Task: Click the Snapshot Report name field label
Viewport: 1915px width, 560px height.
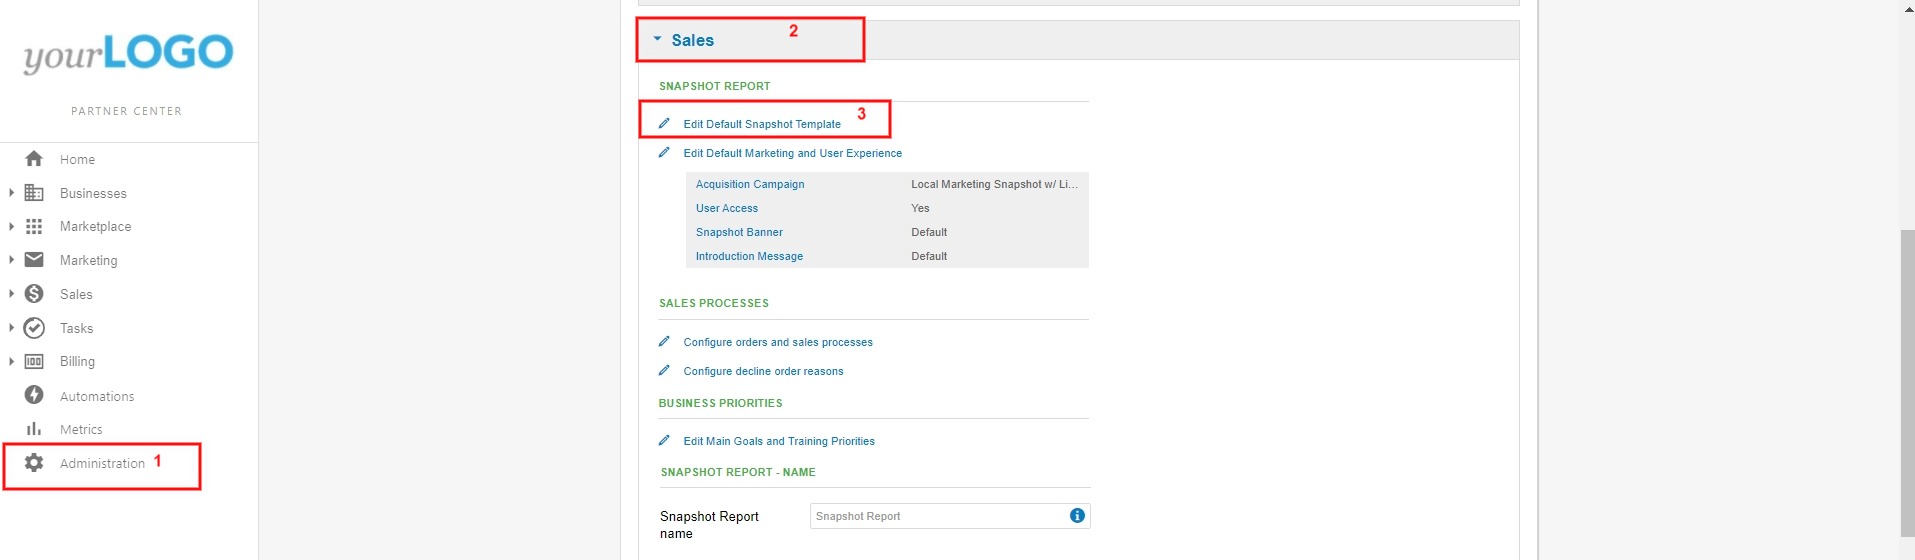Action: [709, 525]
